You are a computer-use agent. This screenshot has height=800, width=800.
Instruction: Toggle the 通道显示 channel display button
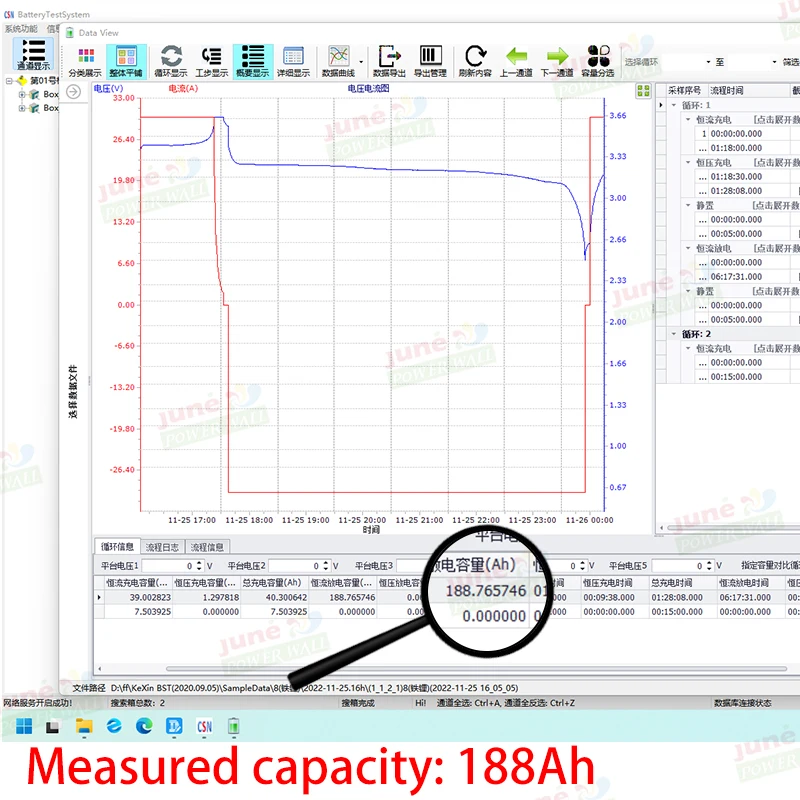pyautogui.click(x=32, y=54)
